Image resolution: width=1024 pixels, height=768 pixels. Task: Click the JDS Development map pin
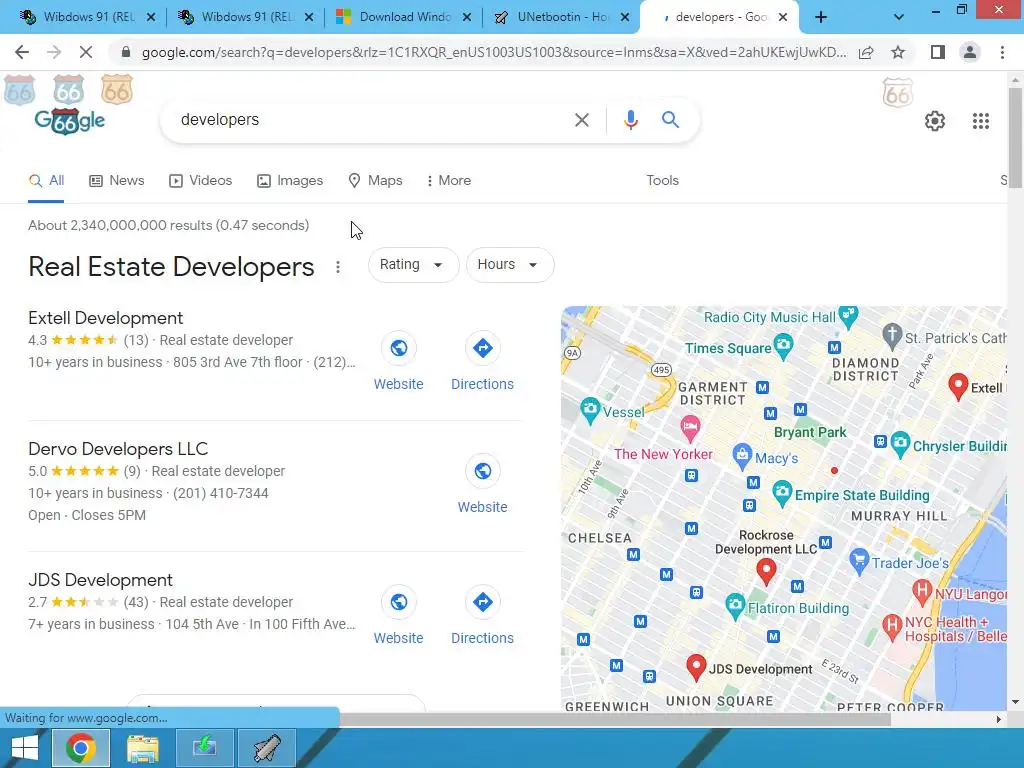[x=696, y=667]
